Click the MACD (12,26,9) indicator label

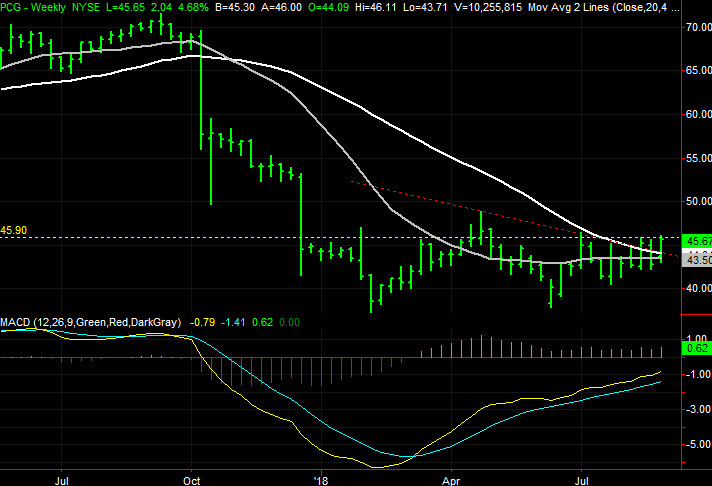click(x=92, y=322)
